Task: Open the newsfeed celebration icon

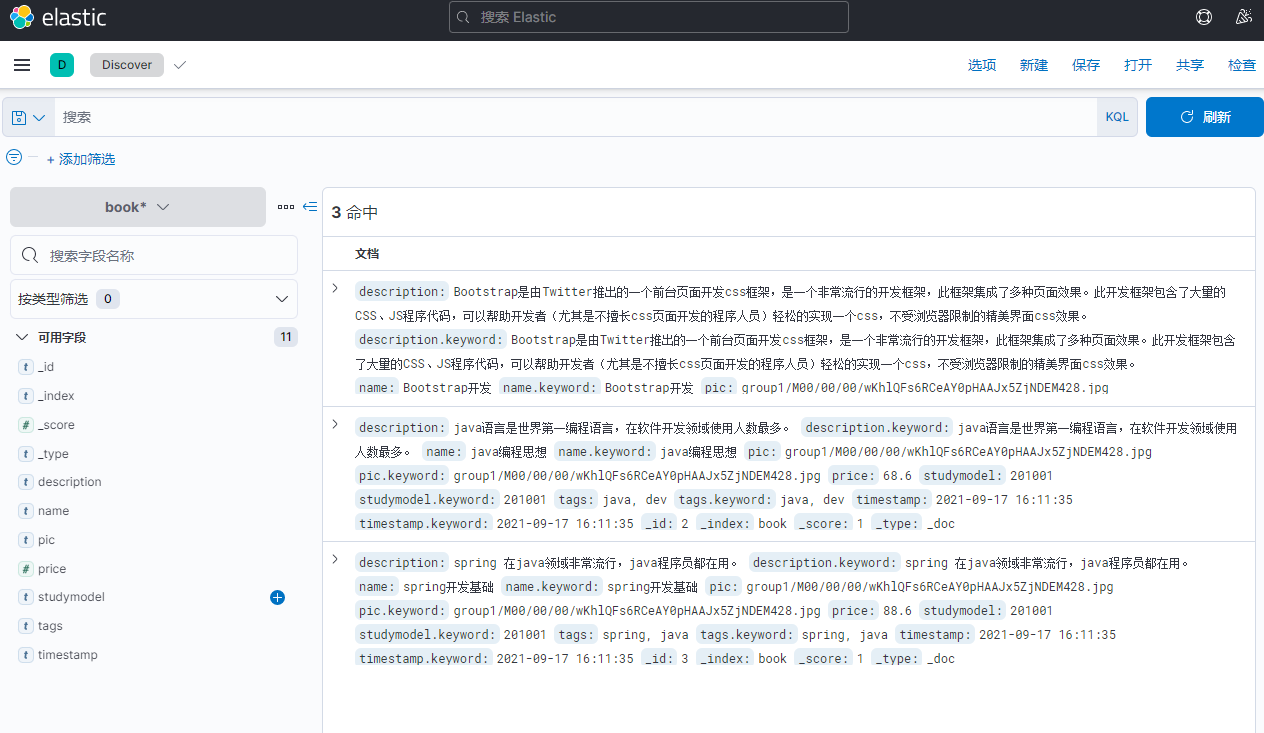Action: [x=1244, y=17]
